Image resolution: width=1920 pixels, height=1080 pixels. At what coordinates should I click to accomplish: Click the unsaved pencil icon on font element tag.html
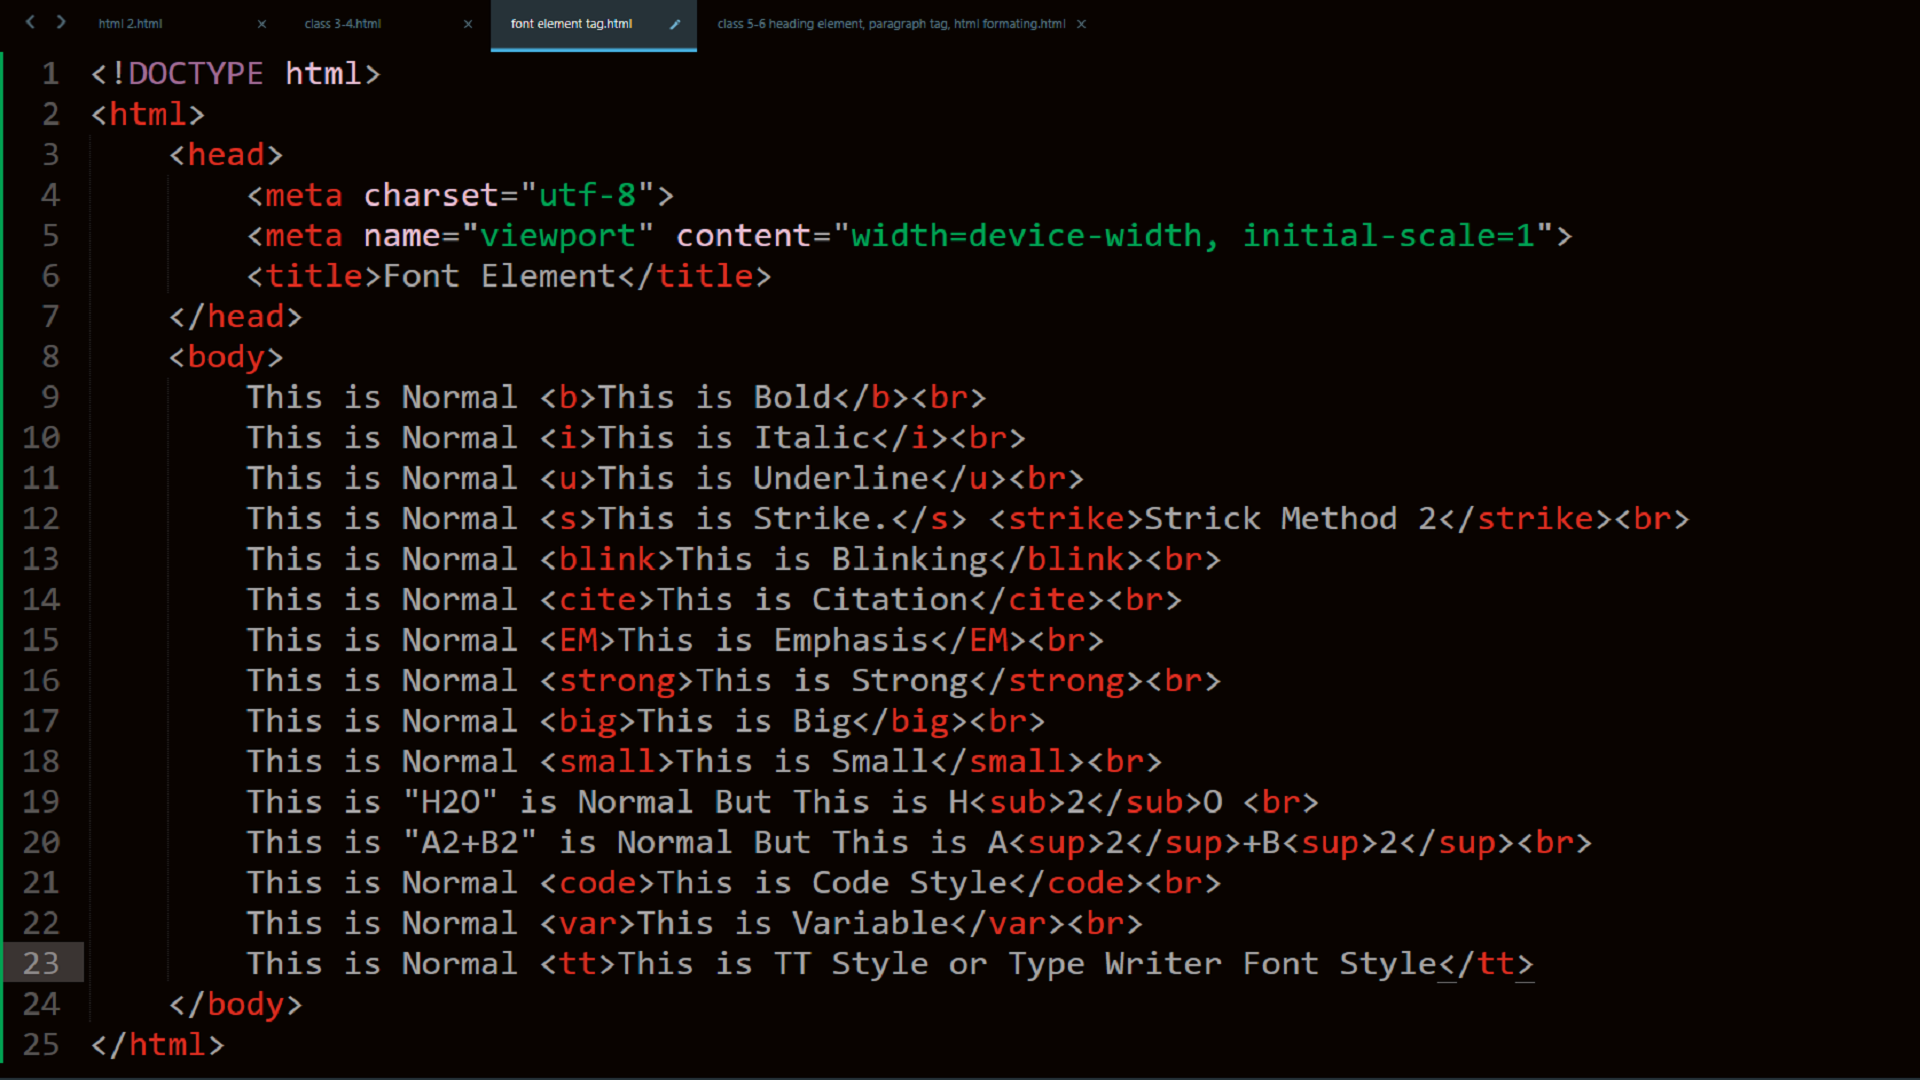coord(675,24)
